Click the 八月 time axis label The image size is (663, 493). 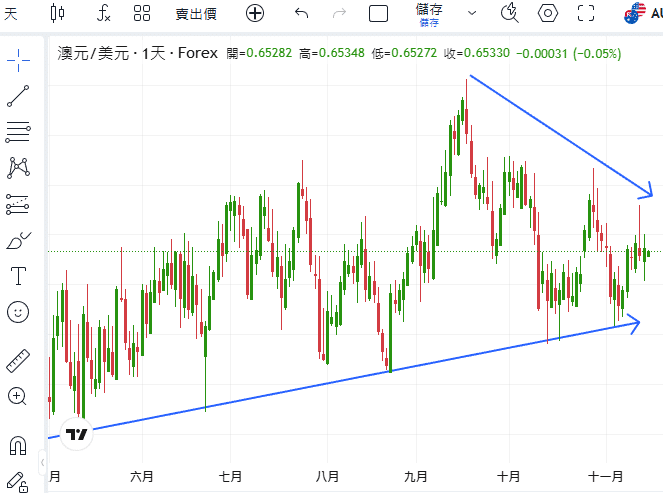(x=327, y=477)
